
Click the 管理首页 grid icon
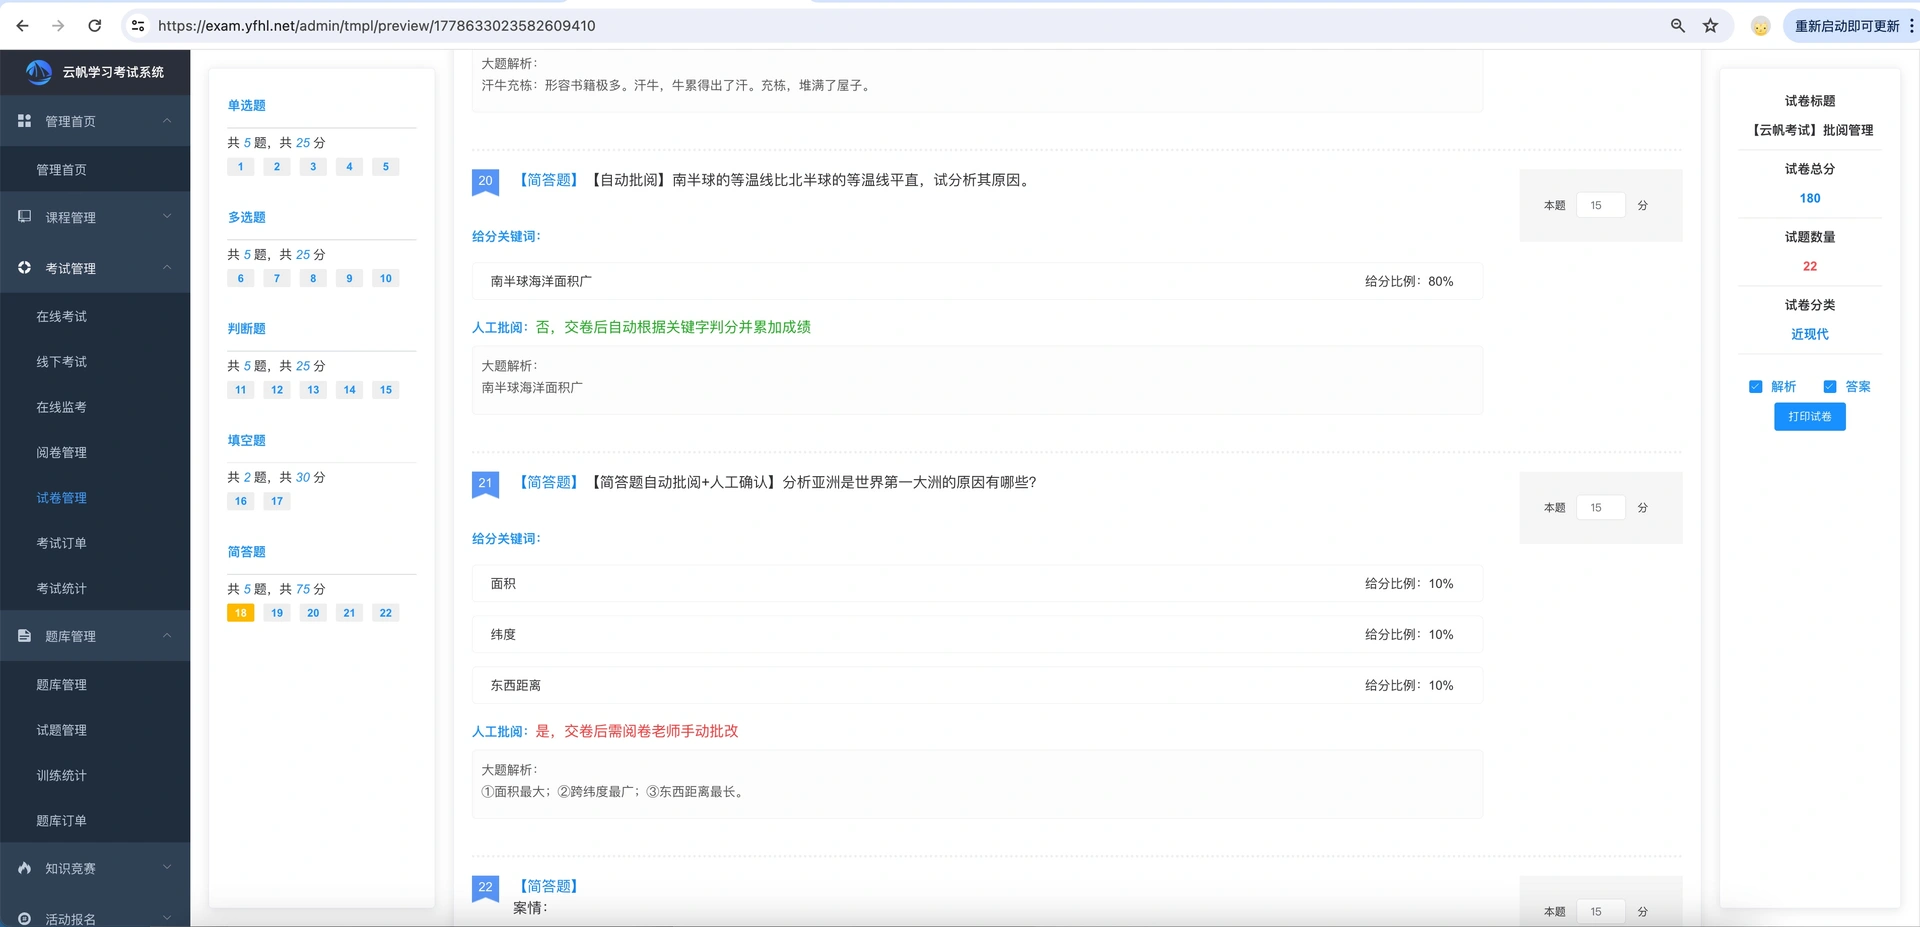point(25,121)
